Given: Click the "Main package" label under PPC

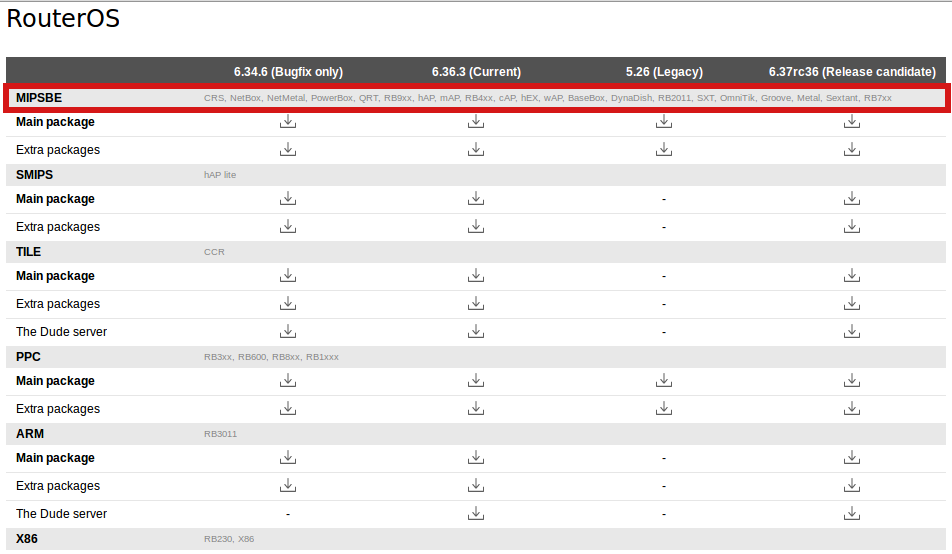Looking at the screenshot, I should [x=55, y=381].
